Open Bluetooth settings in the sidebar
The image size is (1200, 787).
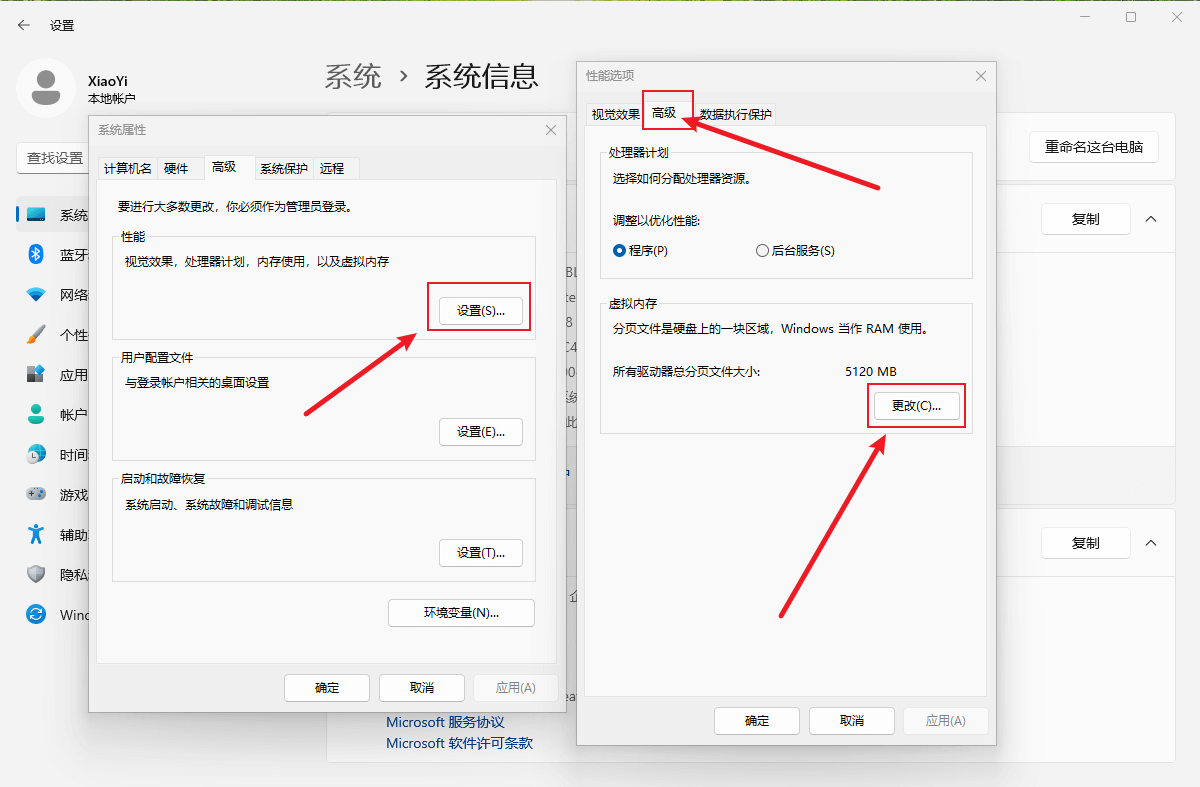point(35,254)
